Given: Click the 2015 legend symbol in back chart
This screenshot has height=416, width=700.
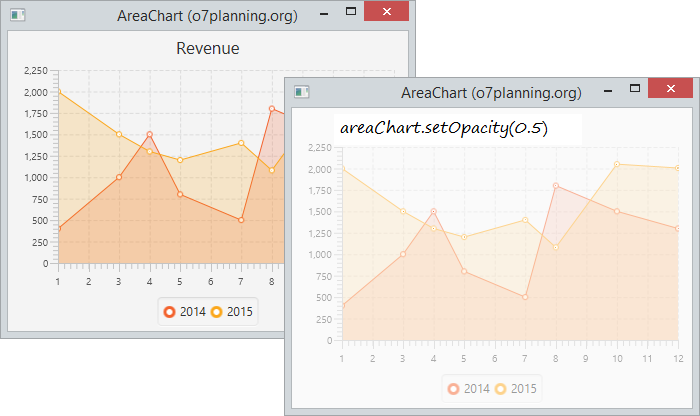Looking at the screenshot, I should (217, 312).
